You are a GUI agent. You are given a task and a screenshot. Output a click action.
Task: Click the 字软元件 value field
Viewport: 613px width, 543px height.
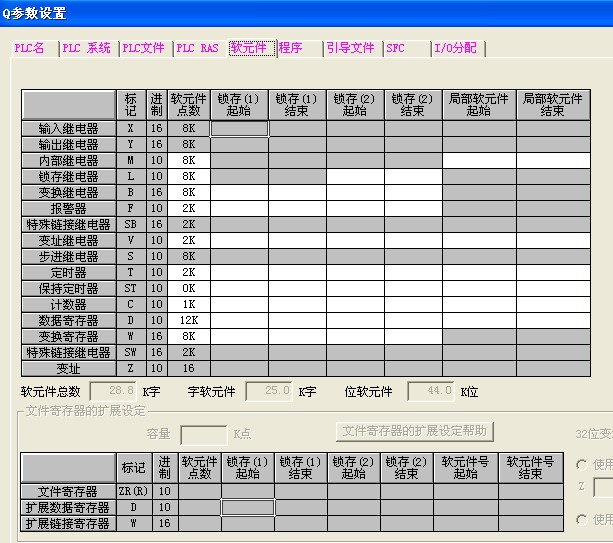point(269,391)
